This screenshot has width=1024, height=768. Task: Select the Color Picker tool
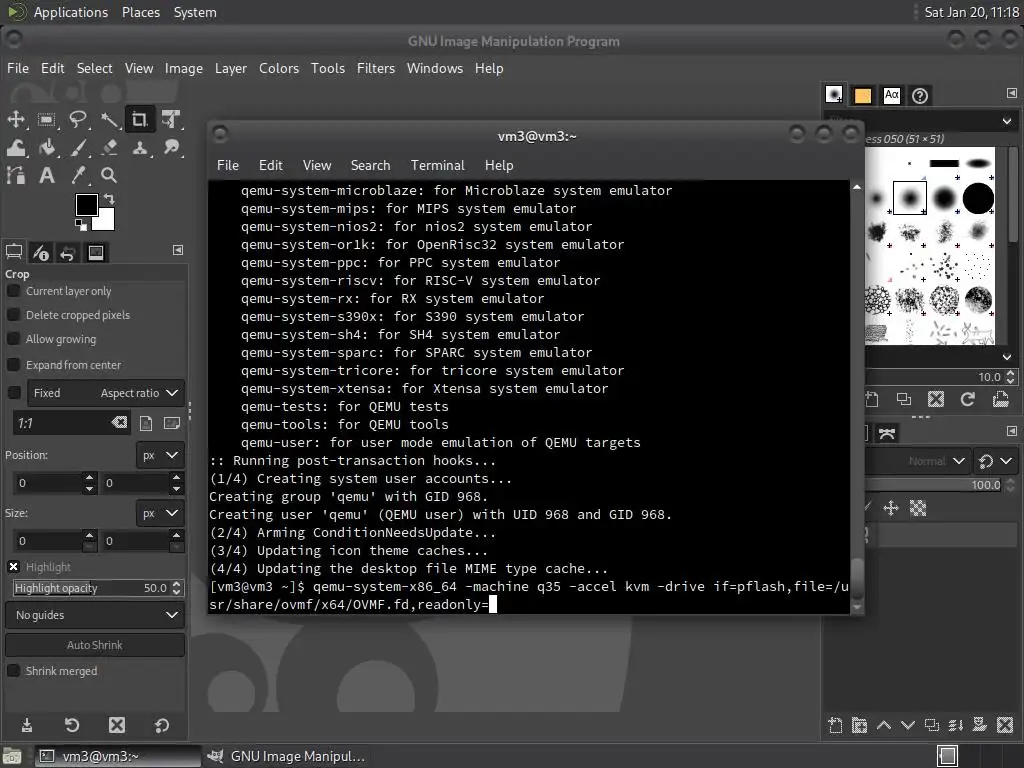(x=78, y=175)
